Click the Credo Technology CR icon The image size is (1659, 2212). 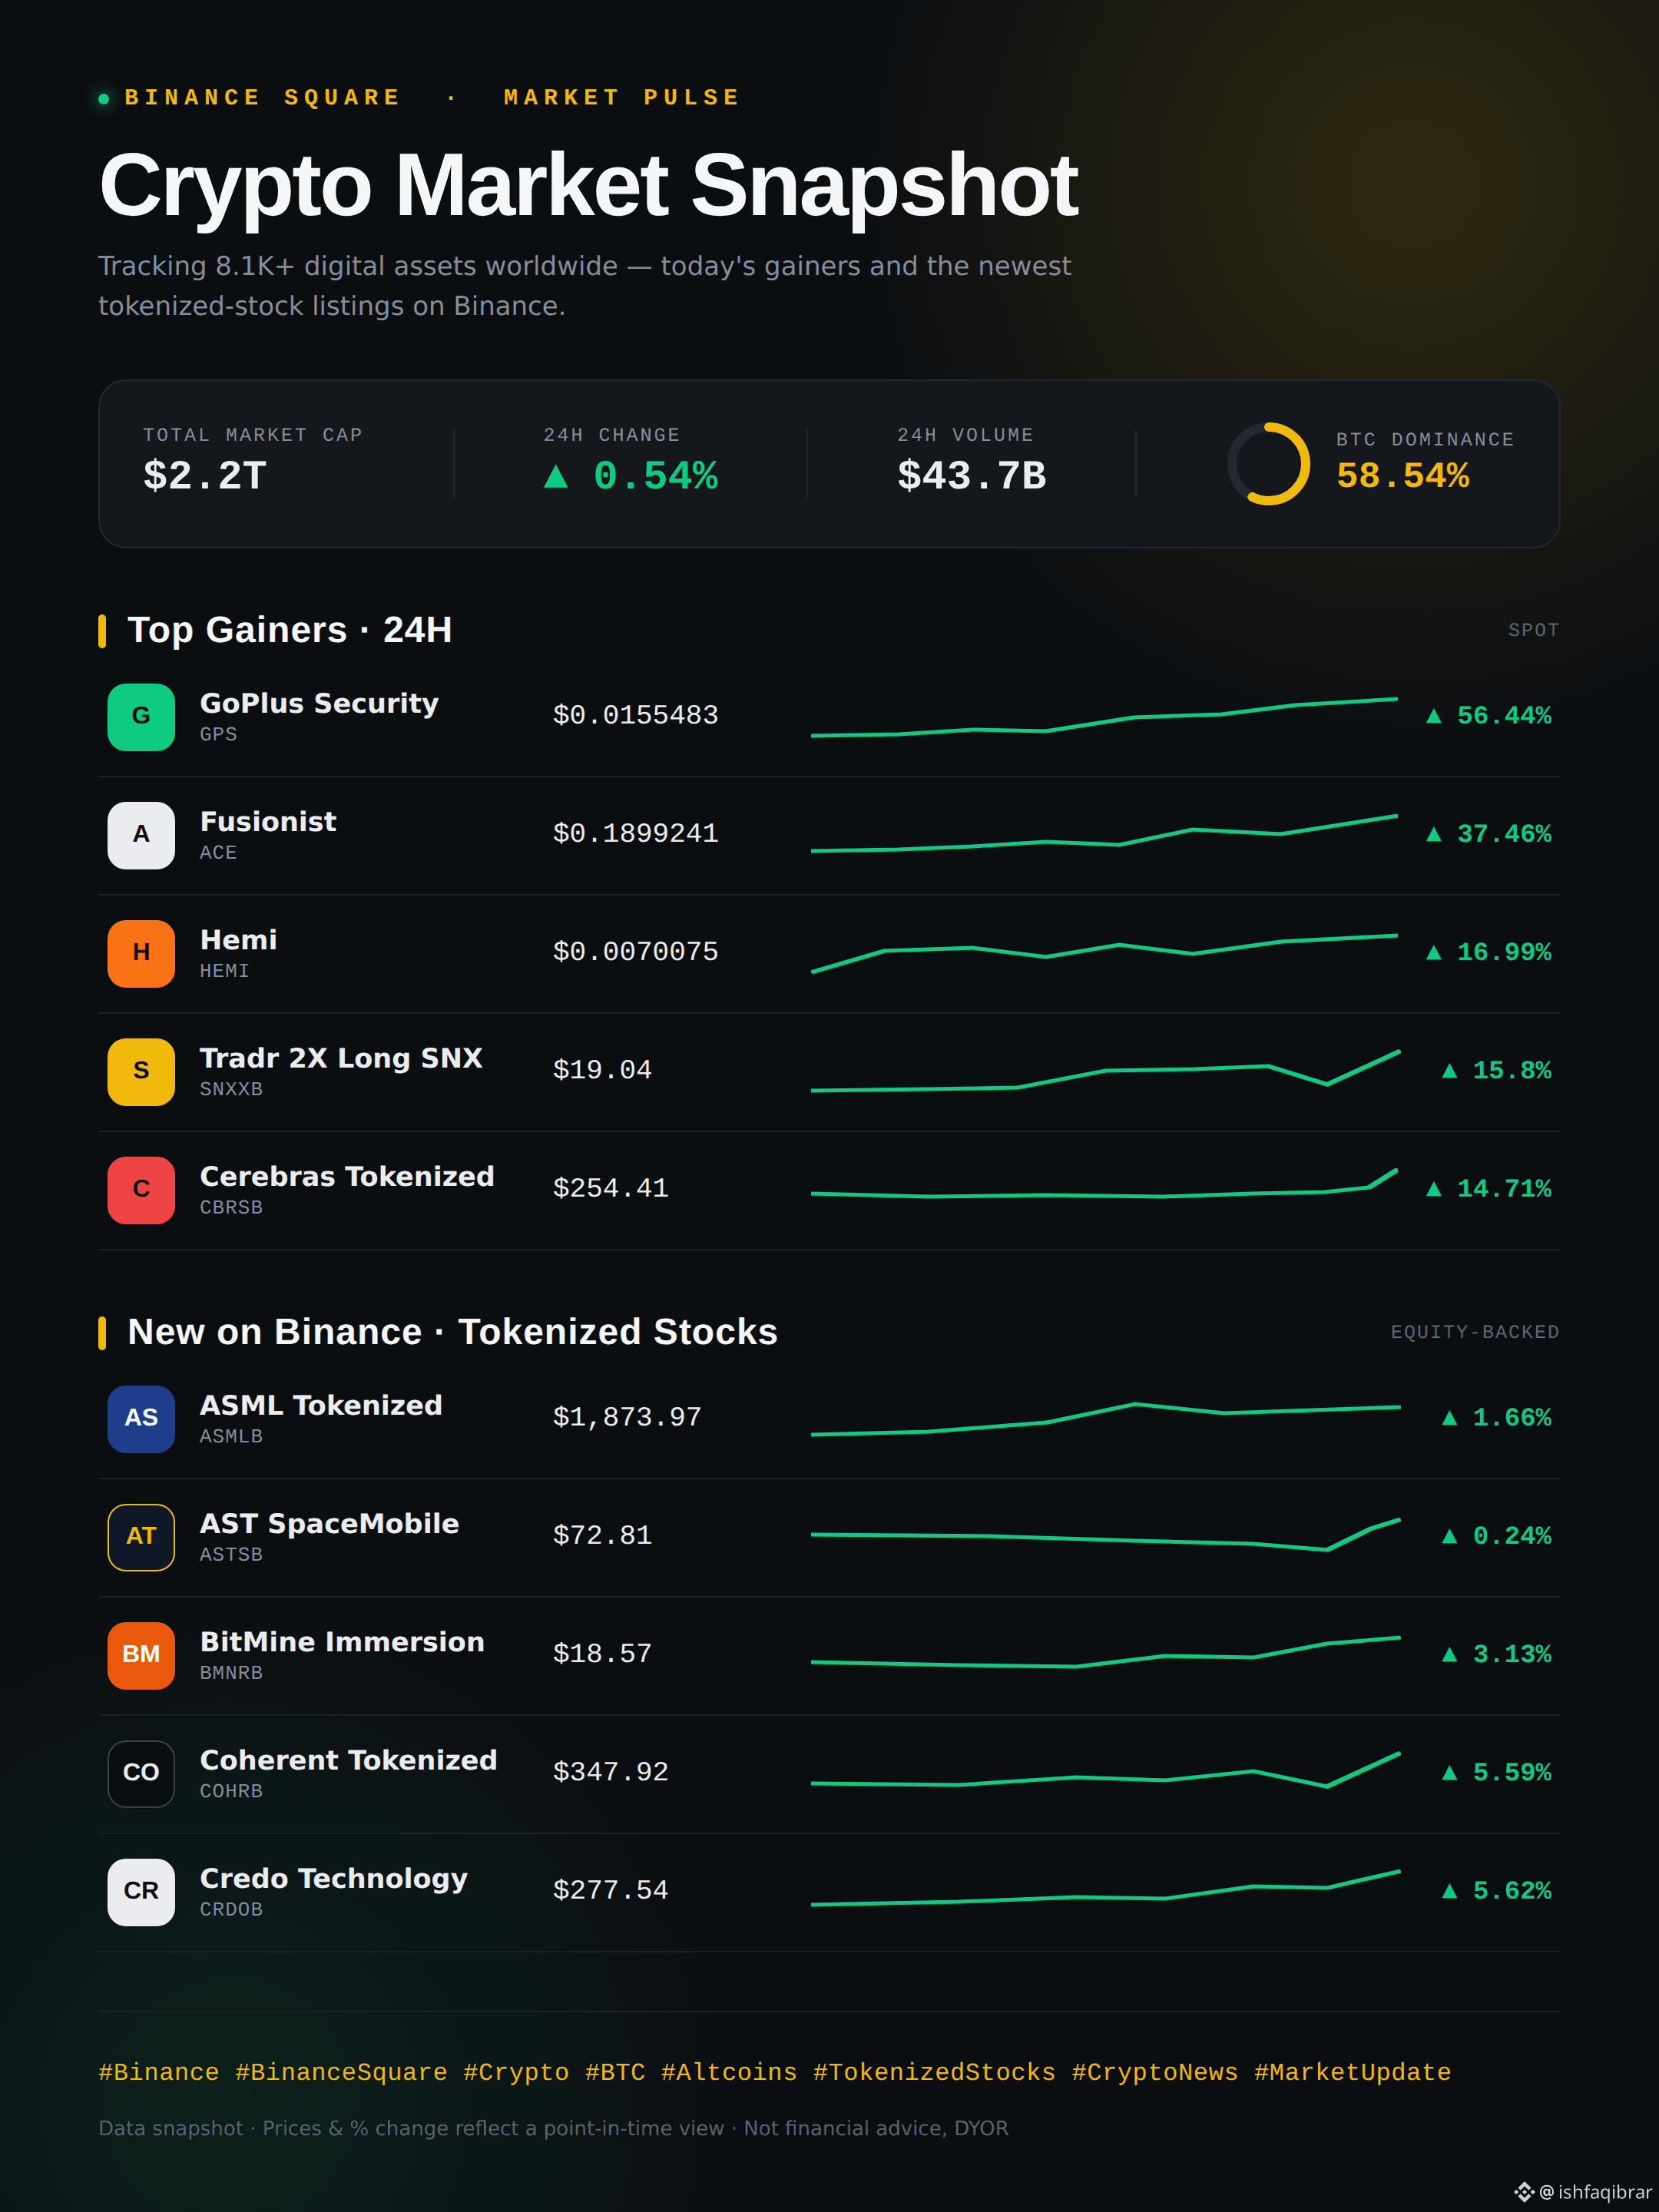[141, 1891]
